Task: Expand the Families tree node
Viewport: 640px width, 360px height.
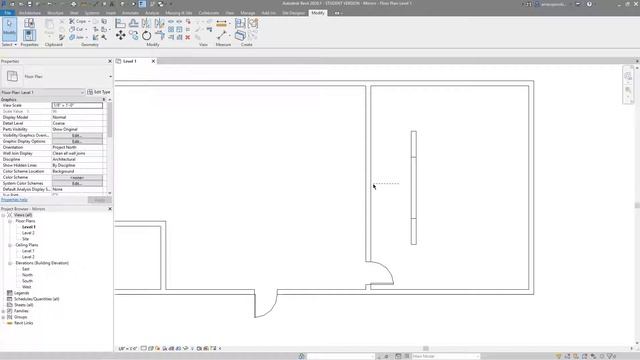Action: (3, 311)
